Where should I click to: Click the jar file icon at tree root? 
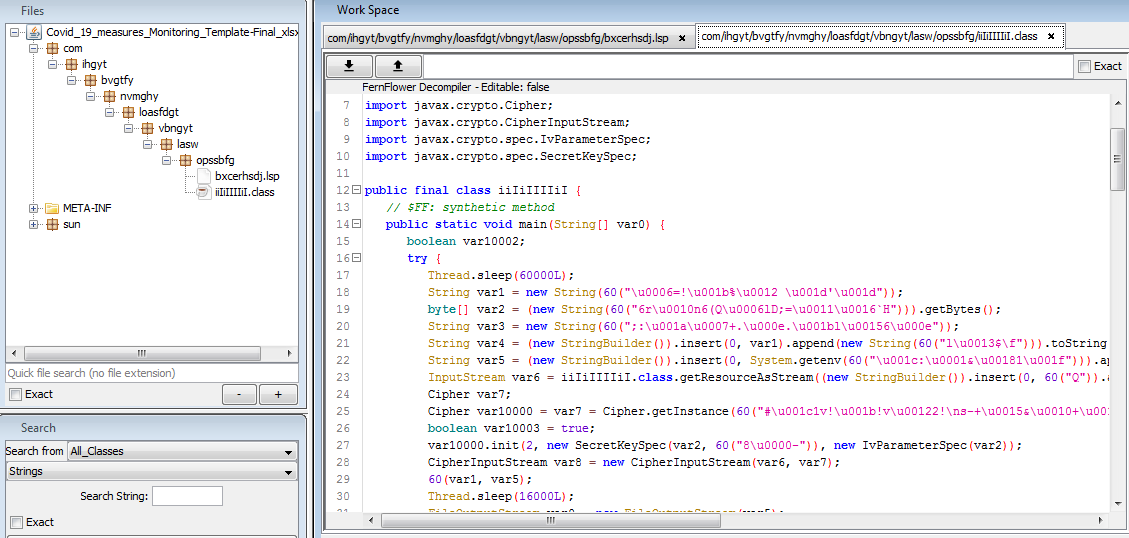(x=34, y=32)
